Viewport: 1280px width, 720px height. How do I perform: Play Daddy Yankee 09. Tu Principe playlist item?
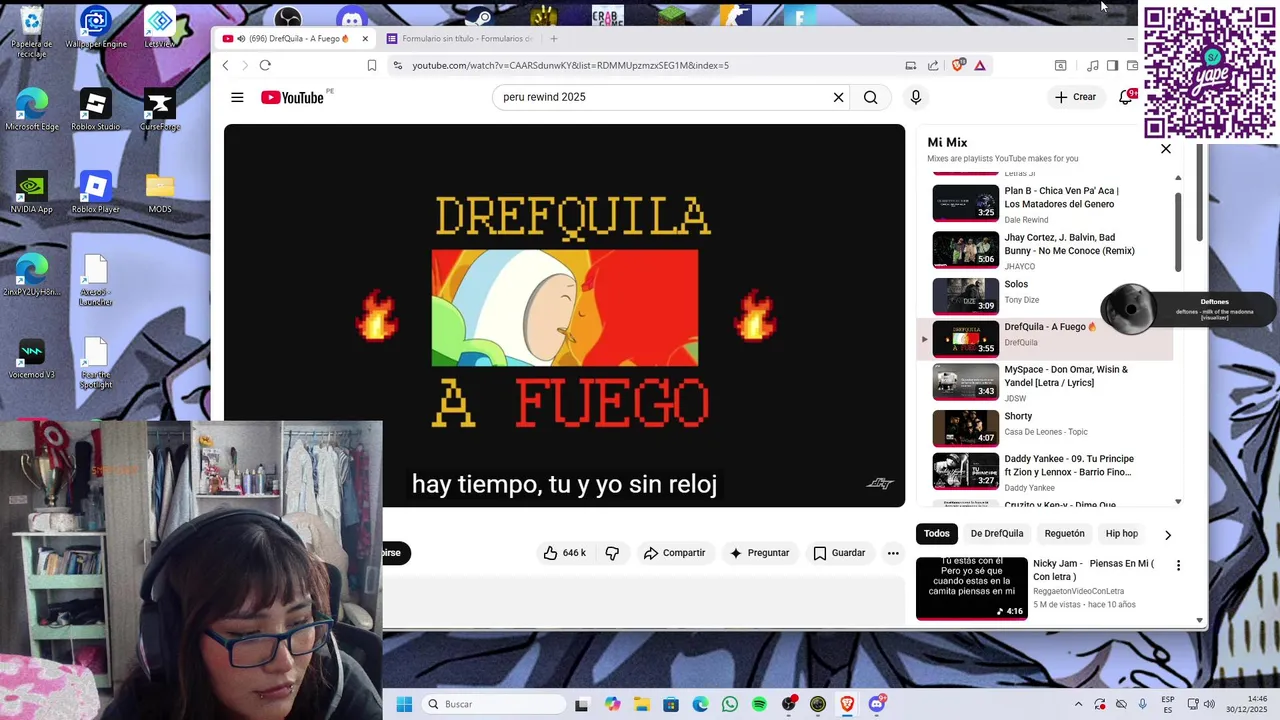pos(1045,471)
